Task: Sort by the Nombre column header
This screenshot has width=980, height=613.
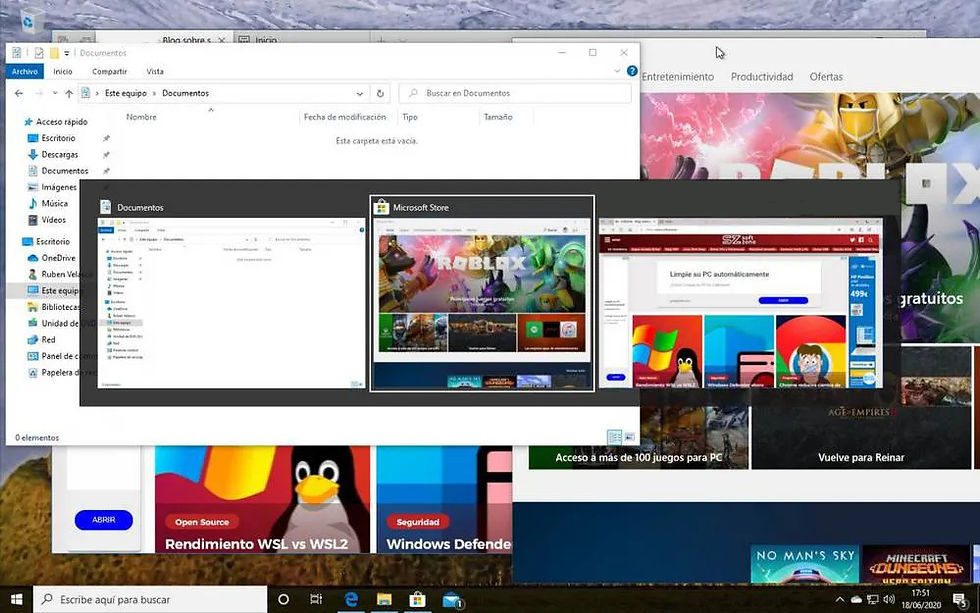Action: (x=141, y=117)
